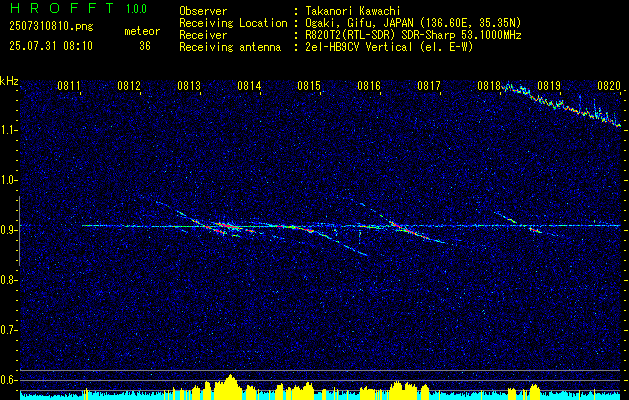Click the 1.1 kHz axis label
This screenshot has height=400, width=629.
(8, 130)
